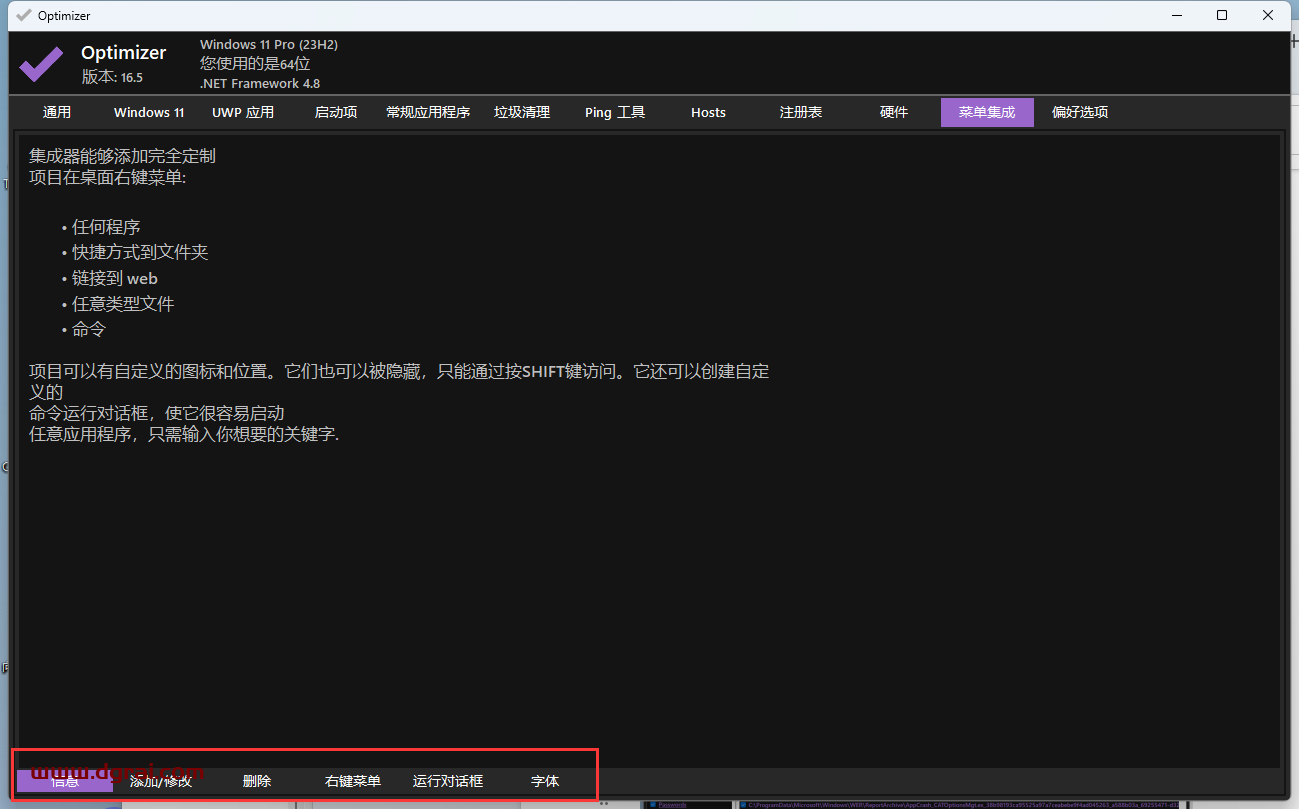Click the .NET Framework 4.8 label

pyautogui.click(x=260, y=84)
